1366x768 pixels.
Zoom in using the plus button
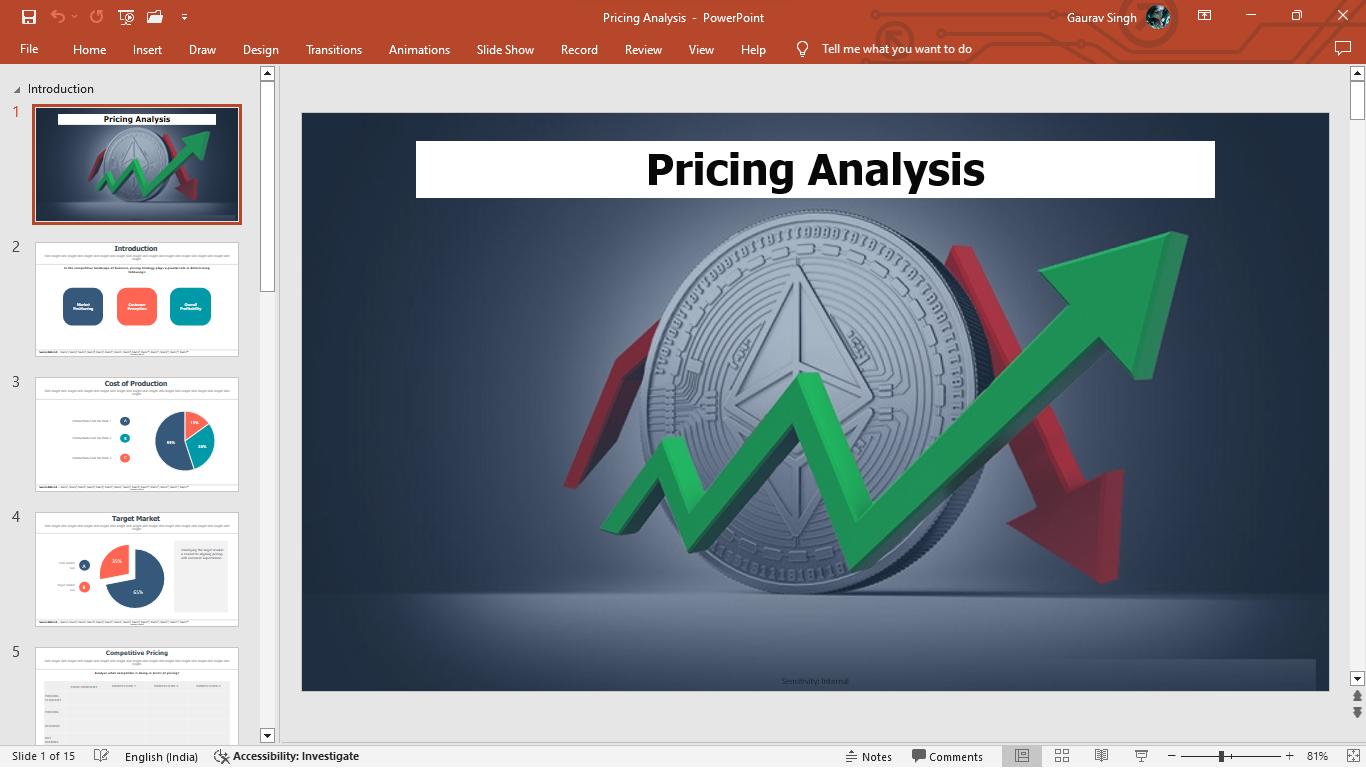click(x=1289, y=757)
